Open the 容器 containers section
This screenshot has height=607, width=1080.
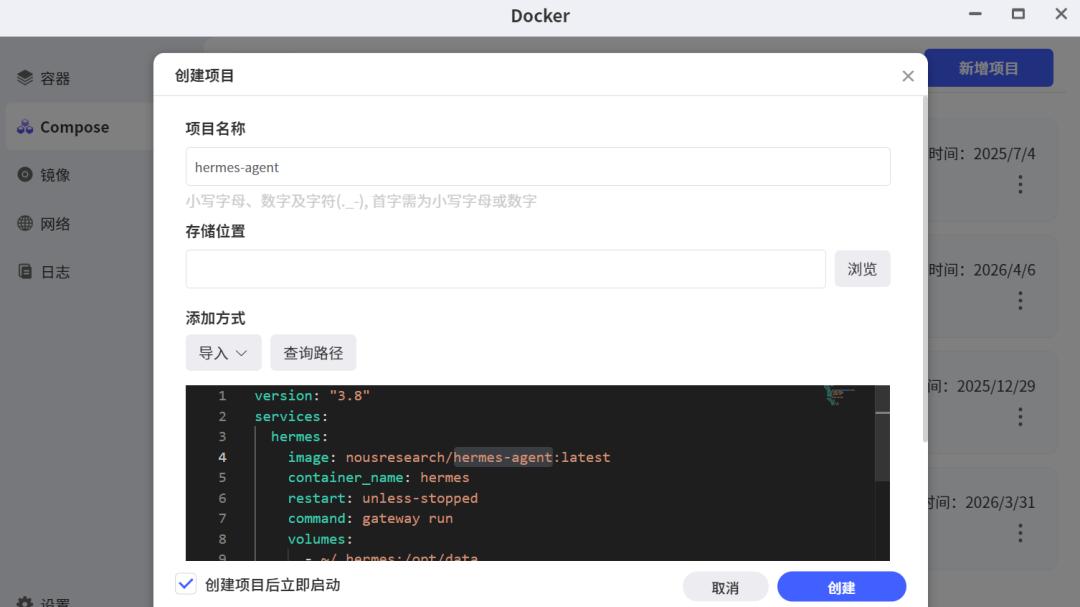[x=55, y=79]
